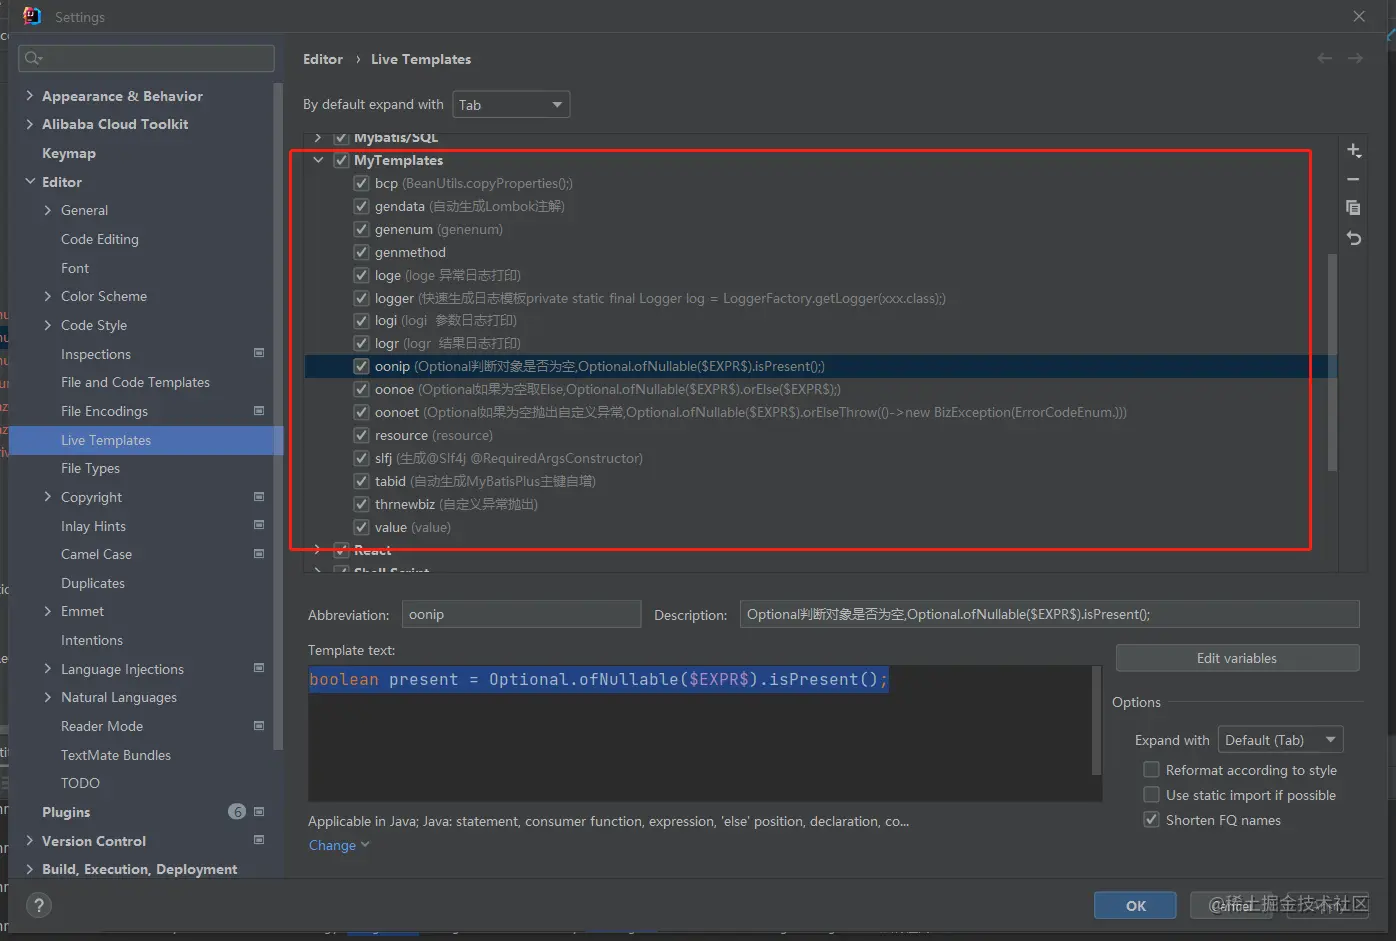The height and width of the screenshot is (941, 1396).
Task: Open the Keymap settings page
Action: click(x=69, y=153)
